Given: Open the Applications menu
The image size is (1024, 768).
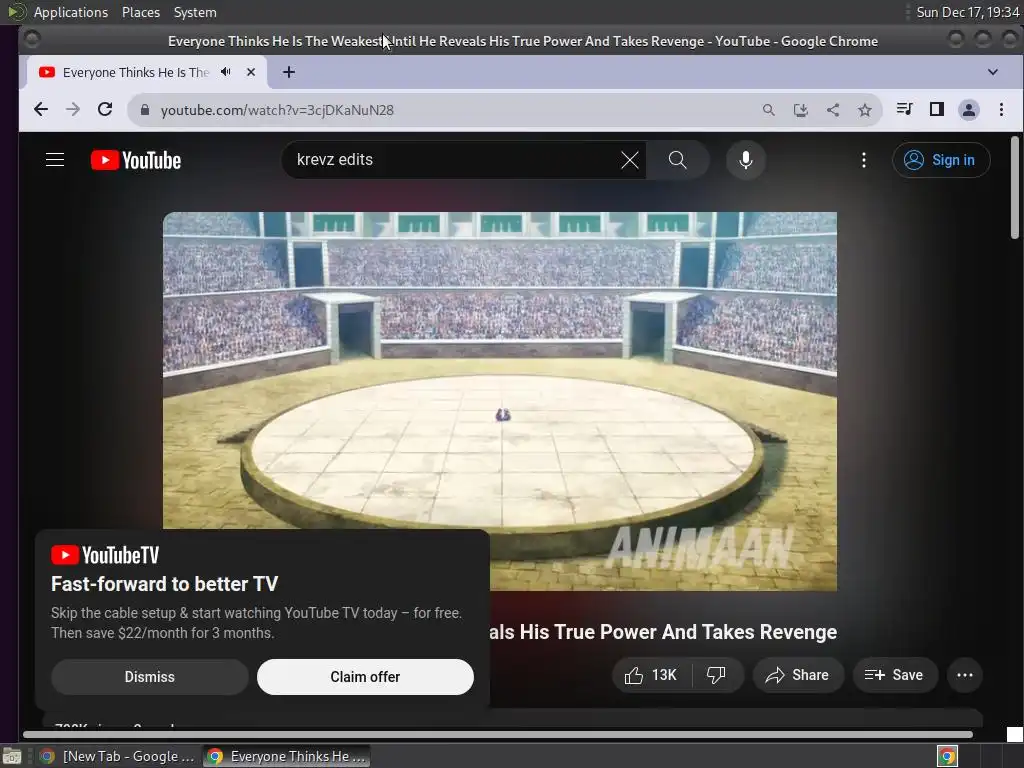Looking at the screenshot, I should [x=71, y=12].
